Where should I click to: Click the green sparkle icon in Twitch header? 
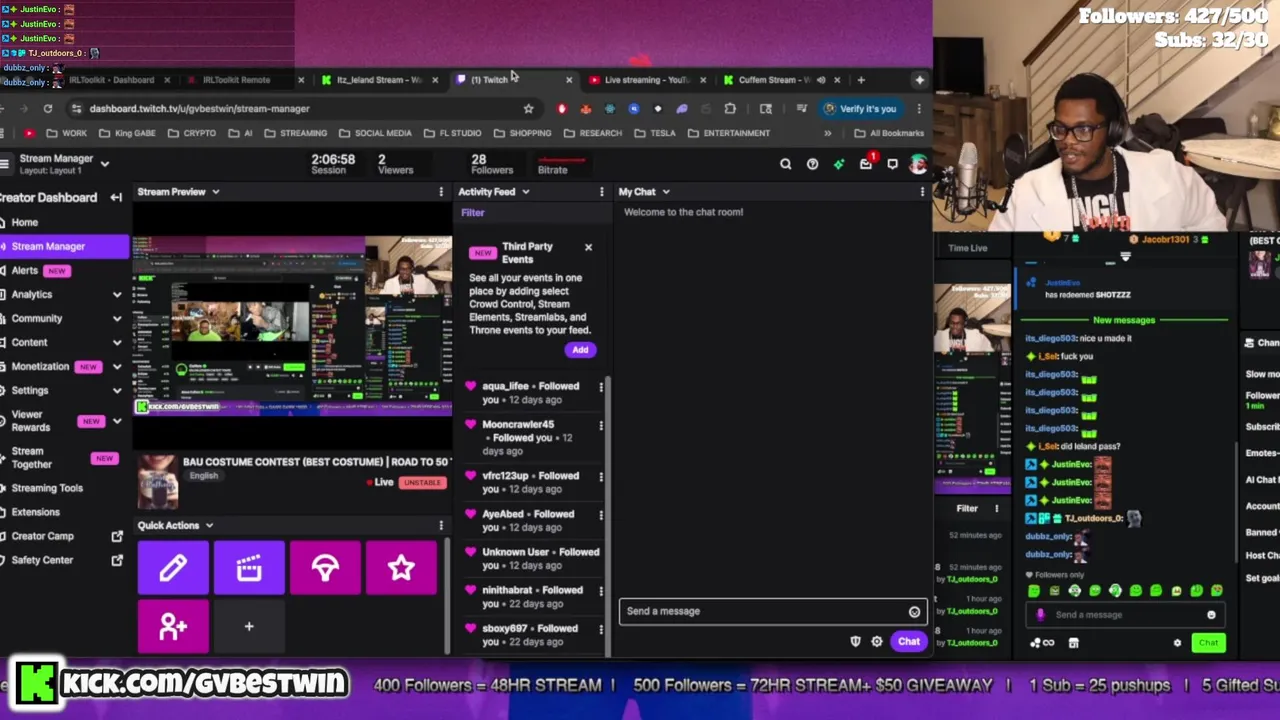[x=839, y=164]
